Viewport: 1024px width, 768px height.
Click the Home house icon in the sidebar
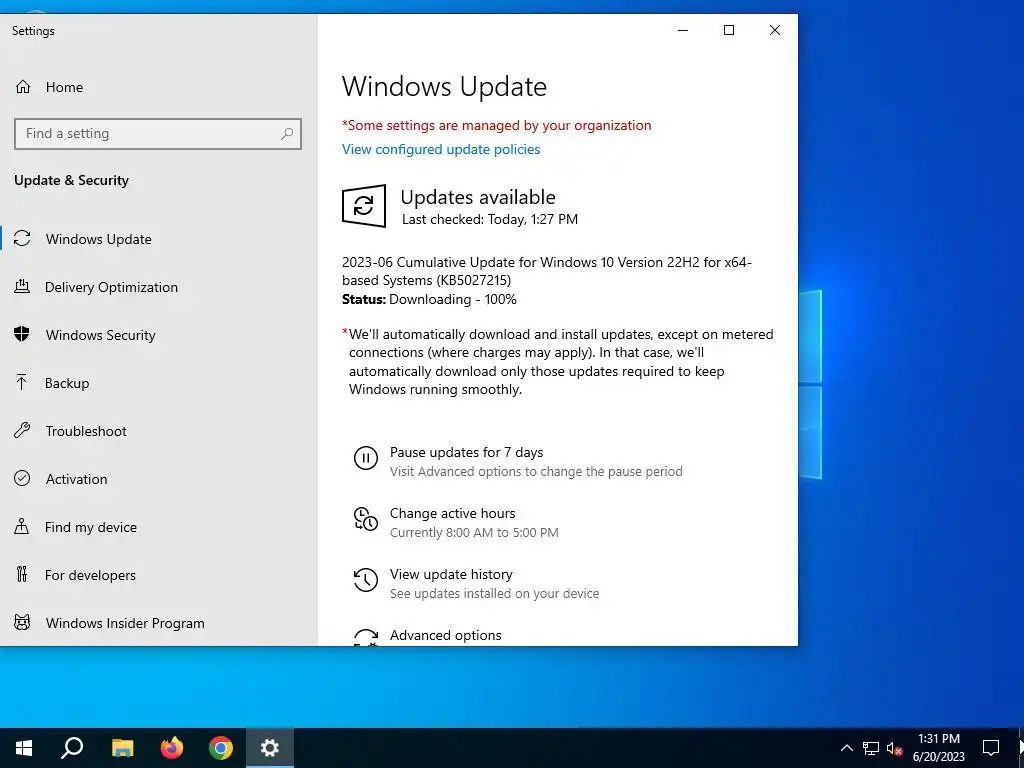point(23,87)
